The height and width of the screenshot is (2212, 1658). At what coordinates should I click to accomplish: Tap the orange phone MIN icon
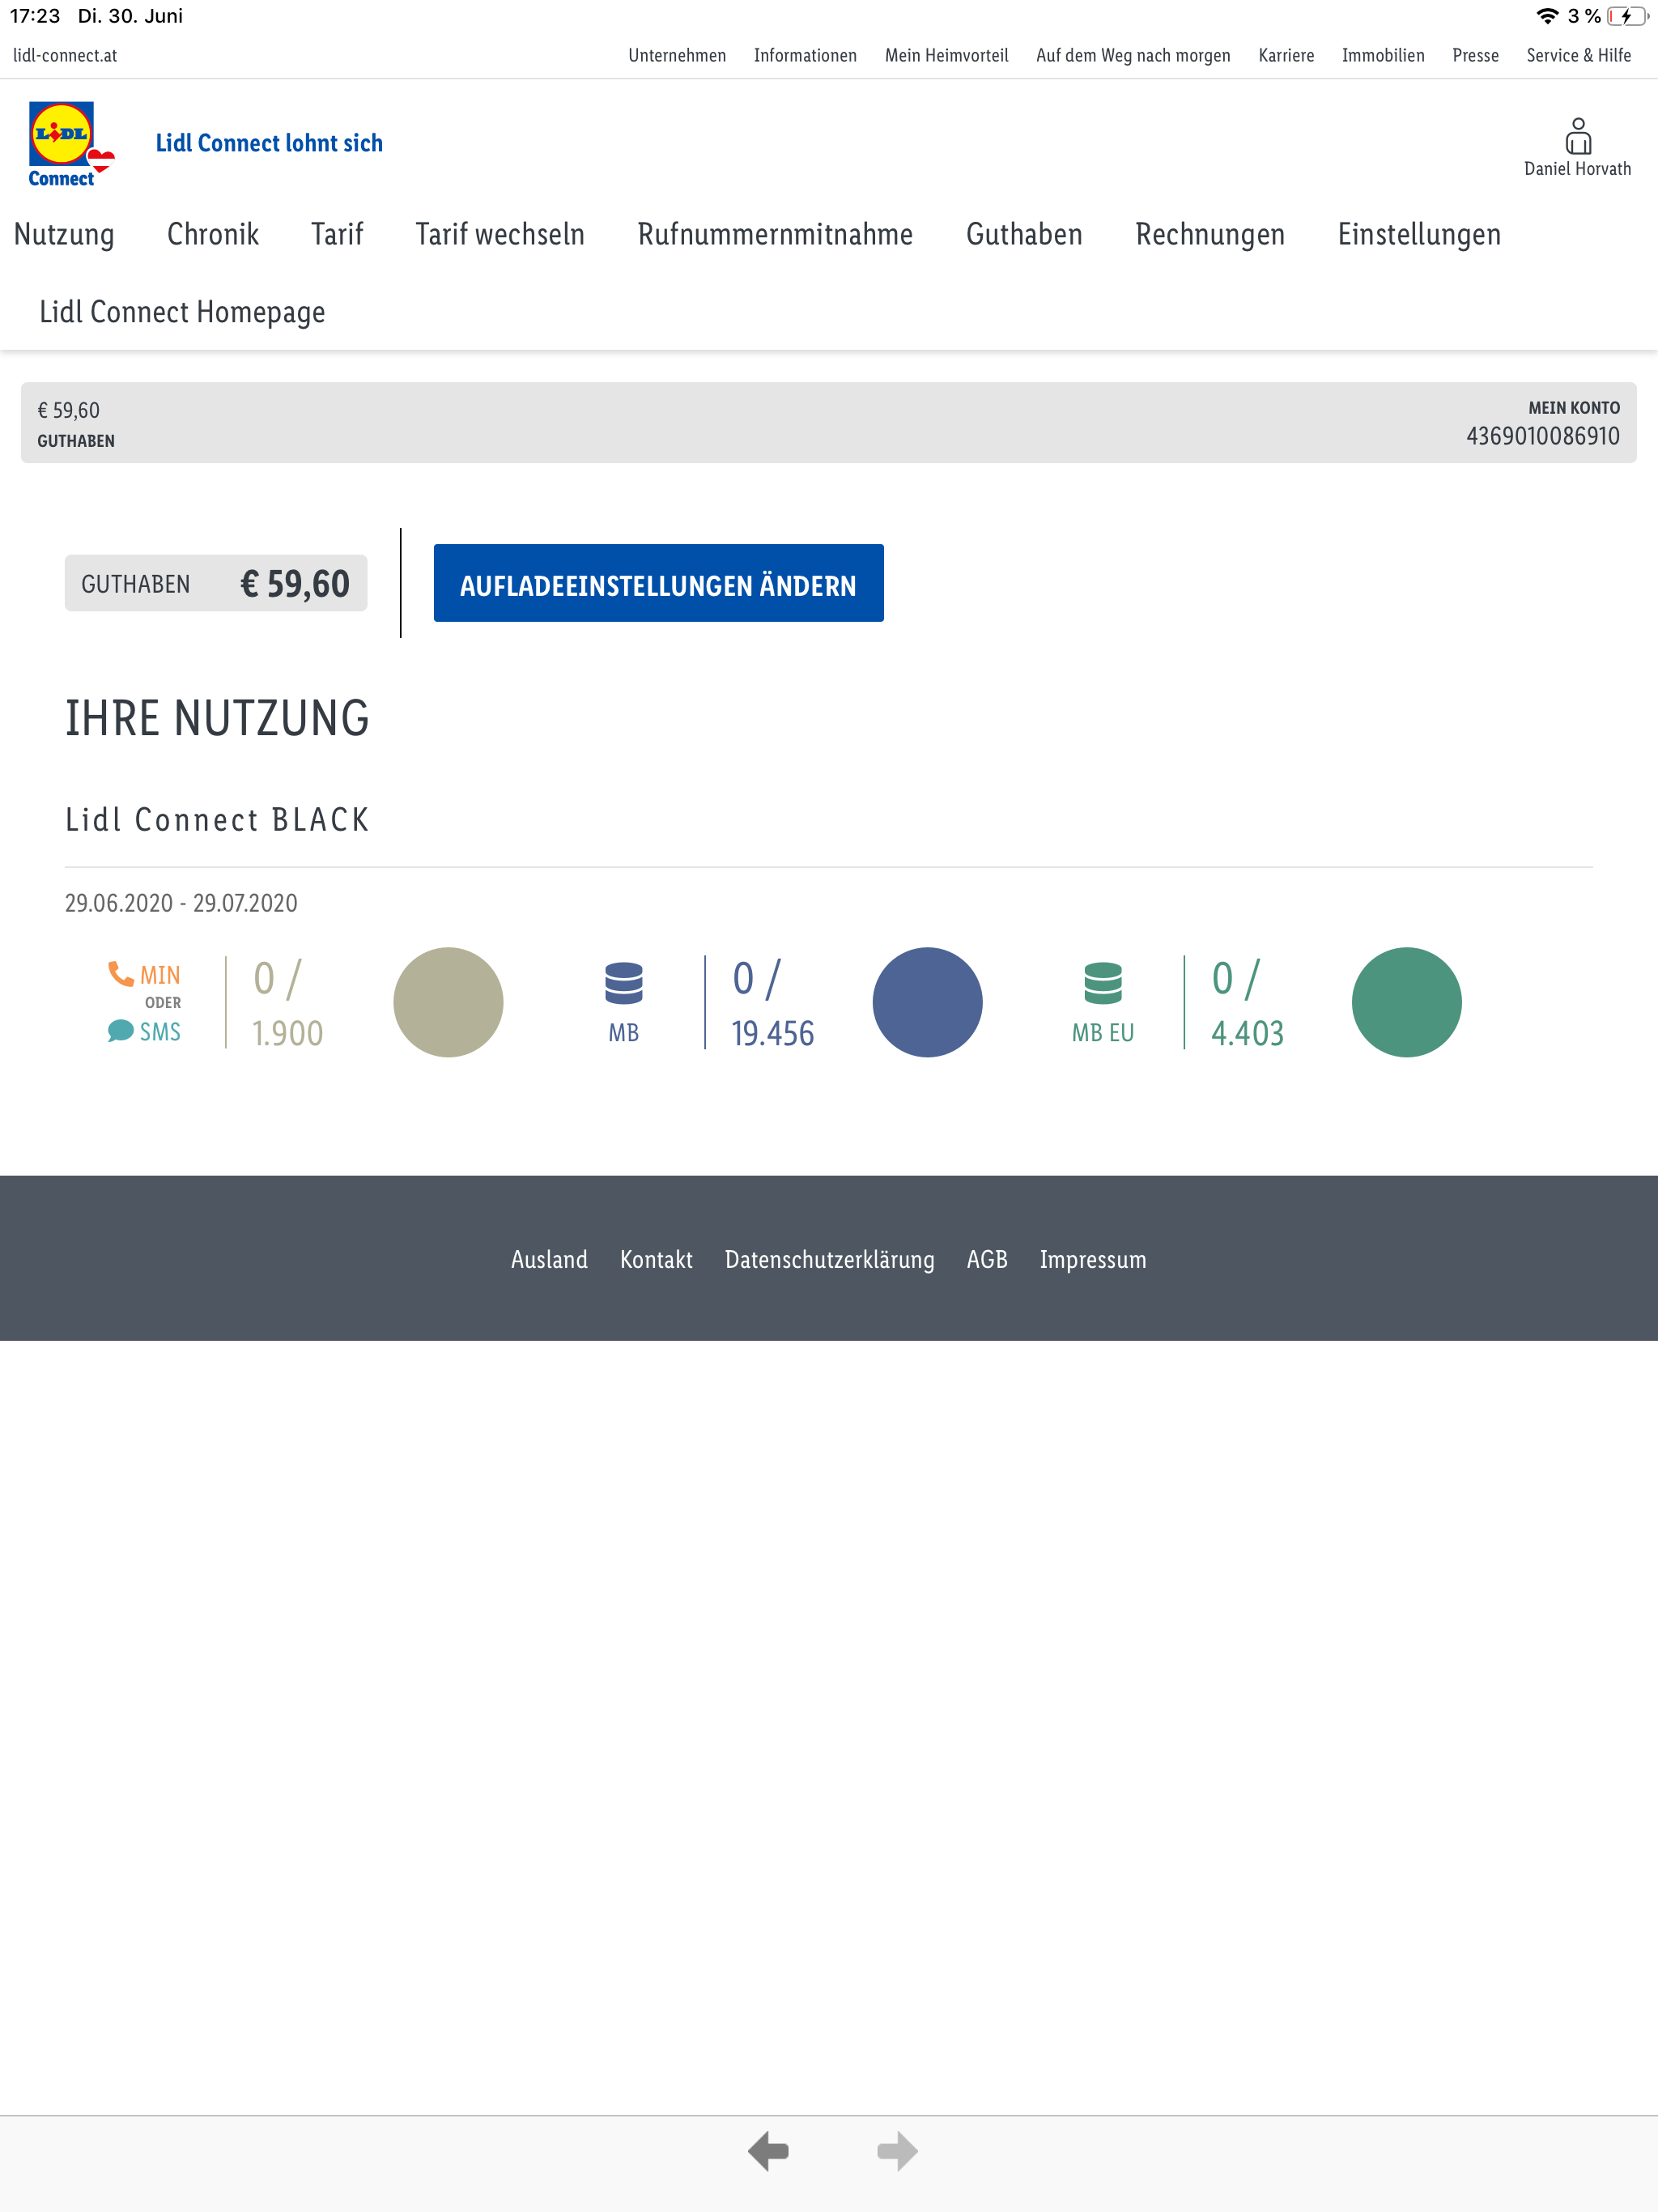(121, 974)
